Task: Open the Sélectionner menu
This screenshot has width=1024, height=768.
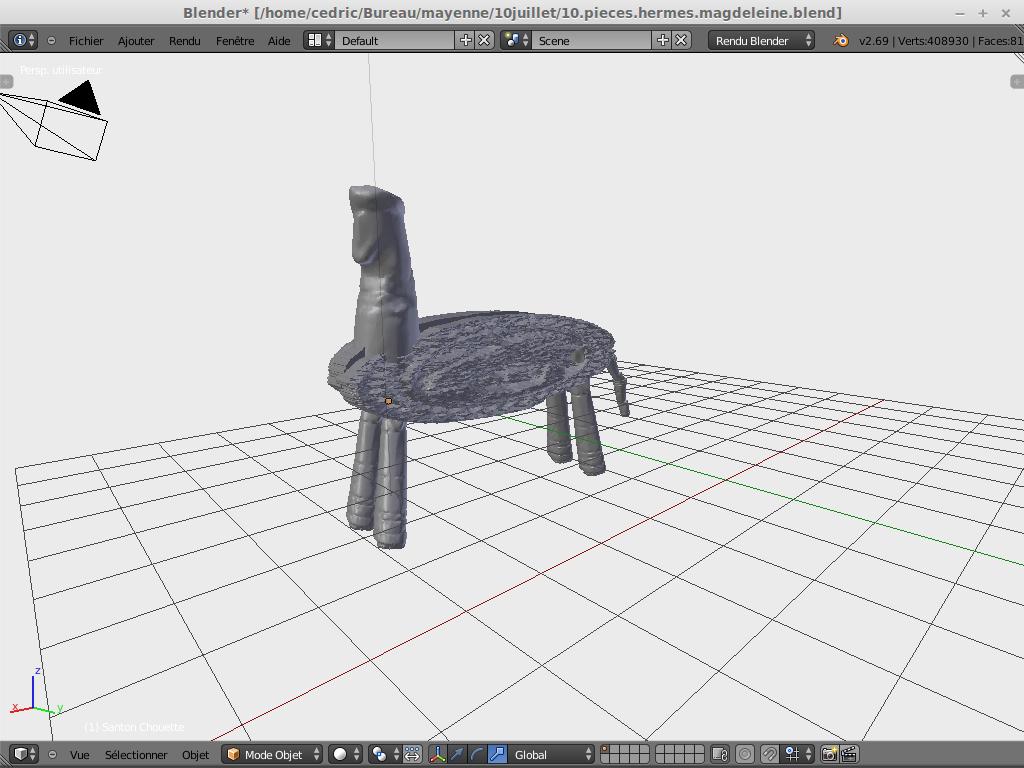Action: (x=136, y=754)
